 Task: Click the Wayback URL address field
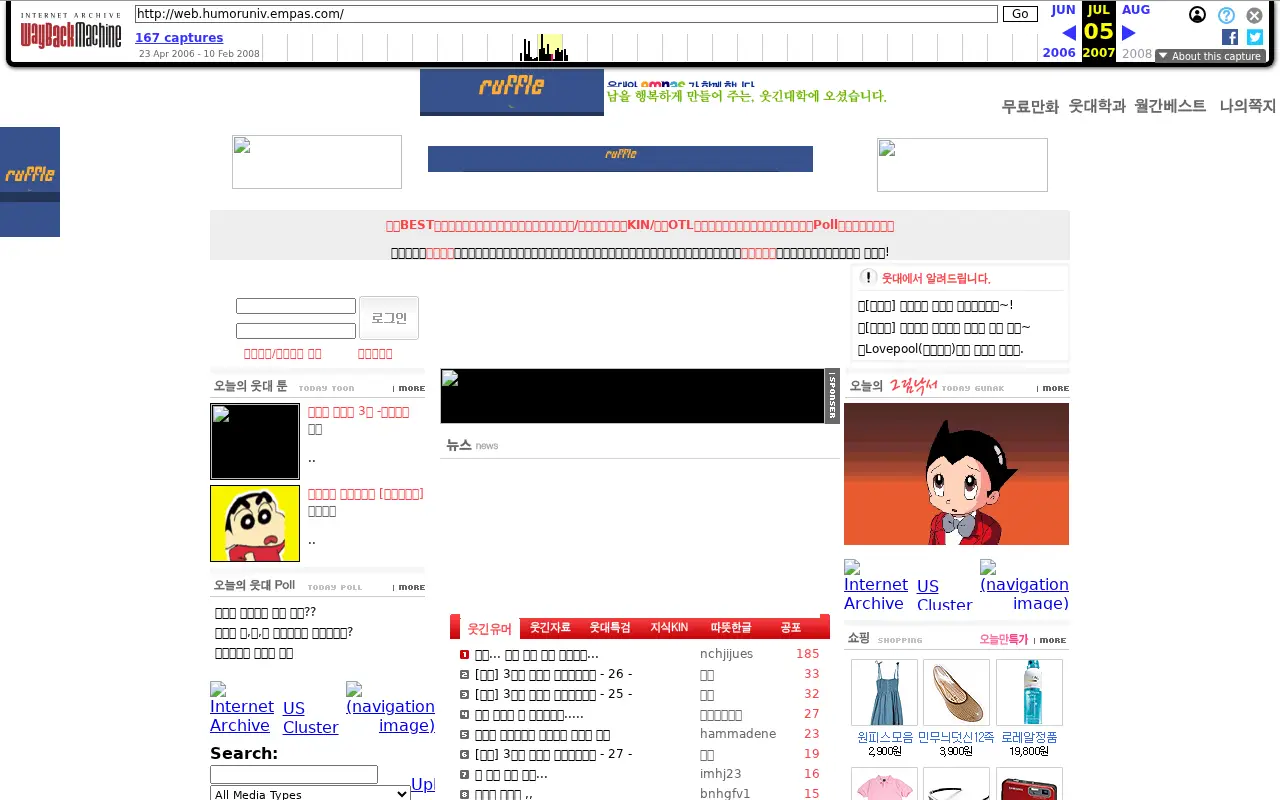coord(566,14)
